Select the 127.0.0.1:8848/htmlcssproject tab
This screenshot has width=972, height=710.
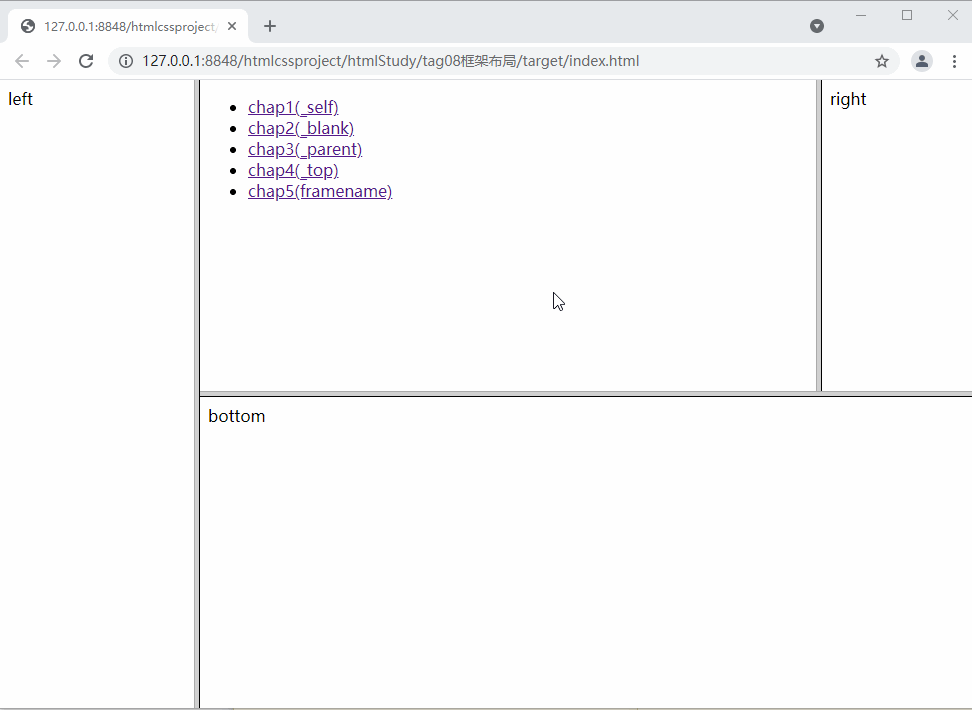128,27
